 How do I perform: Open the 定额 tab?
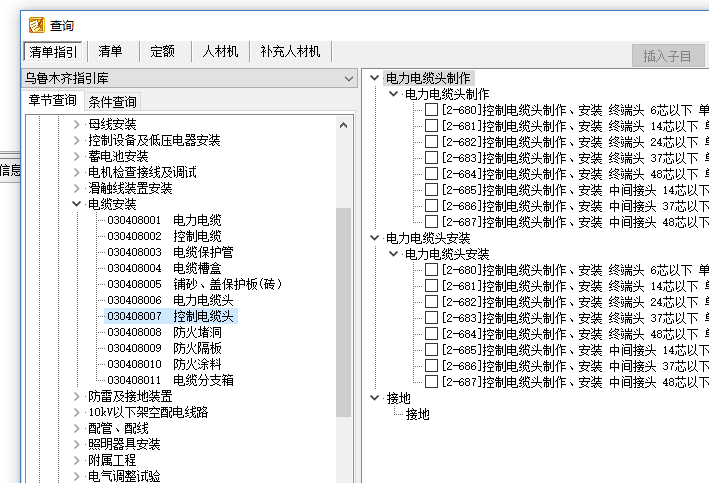point(162,52)
